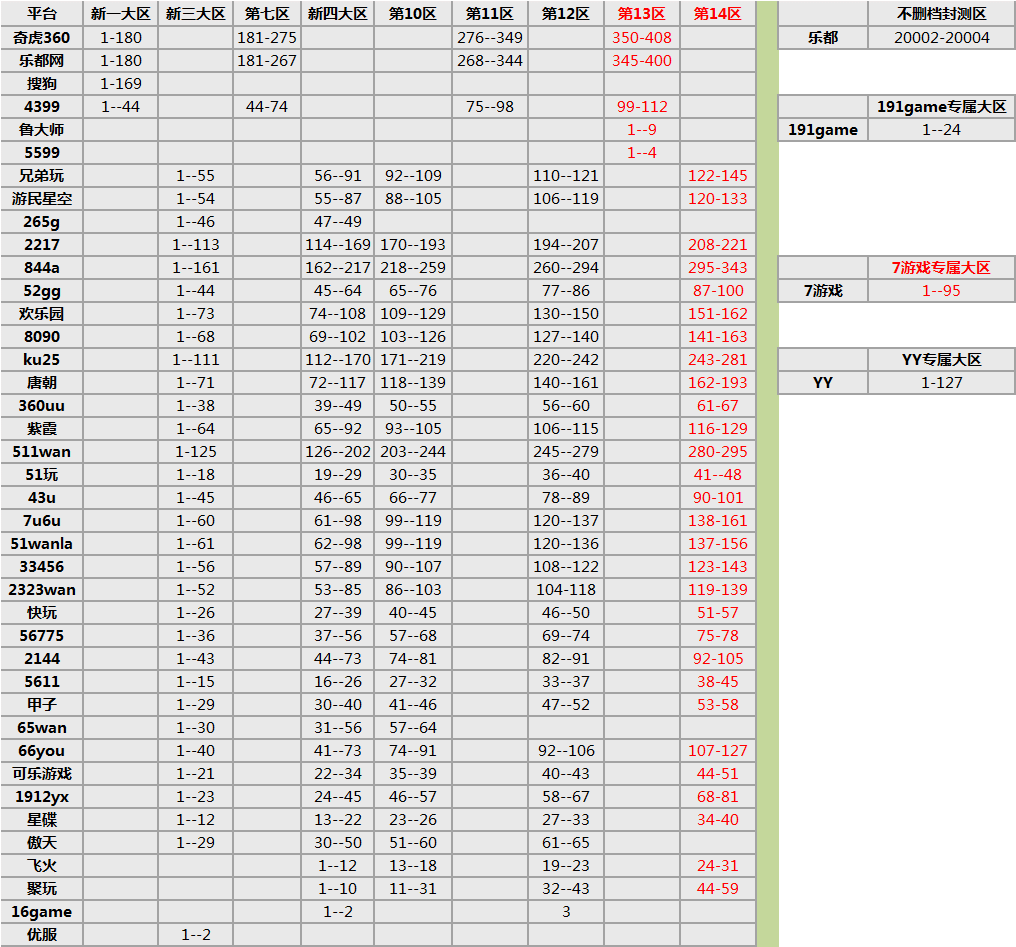Viewport: 1016px width, 947px height.
Task: Select the cell with value 350-408
Action: (641, 38)
